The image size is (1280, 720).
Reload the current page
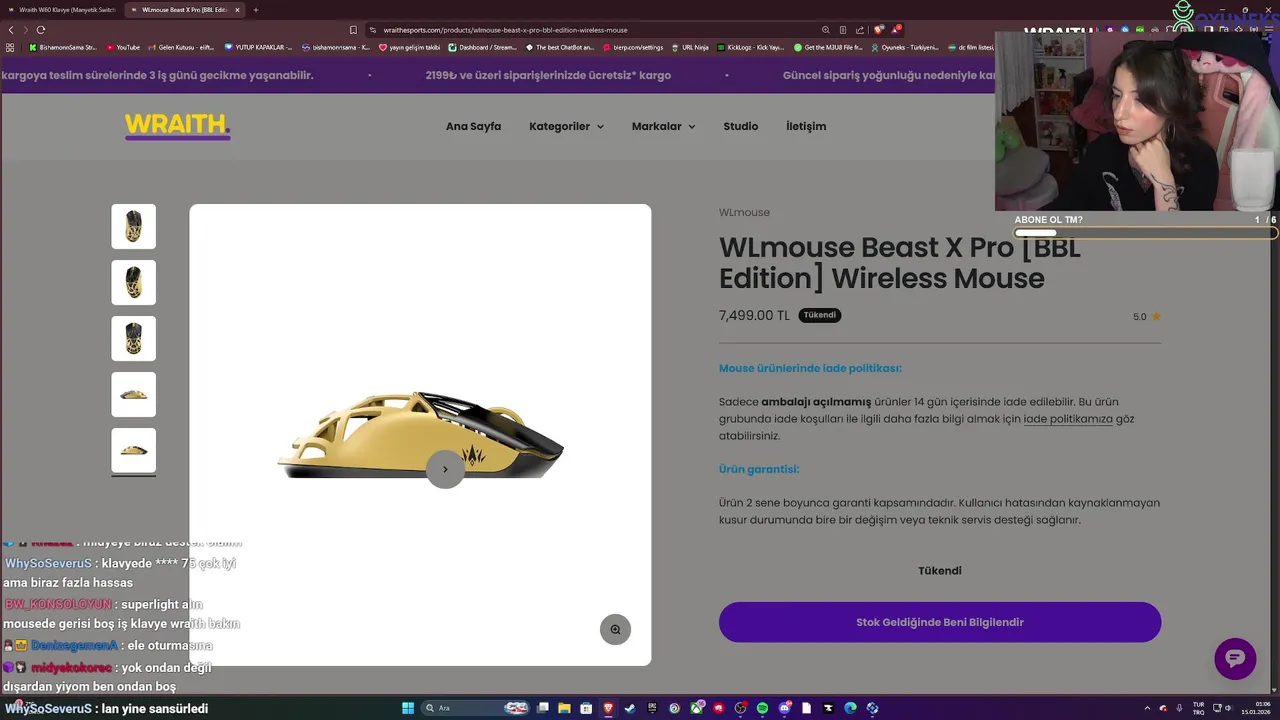tap(41, 30)
